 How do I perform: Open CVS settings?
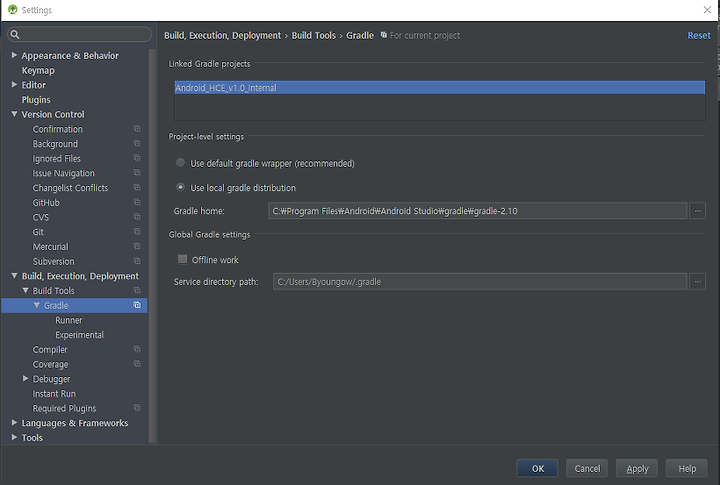pyautogui.click(x=41, y=217)
